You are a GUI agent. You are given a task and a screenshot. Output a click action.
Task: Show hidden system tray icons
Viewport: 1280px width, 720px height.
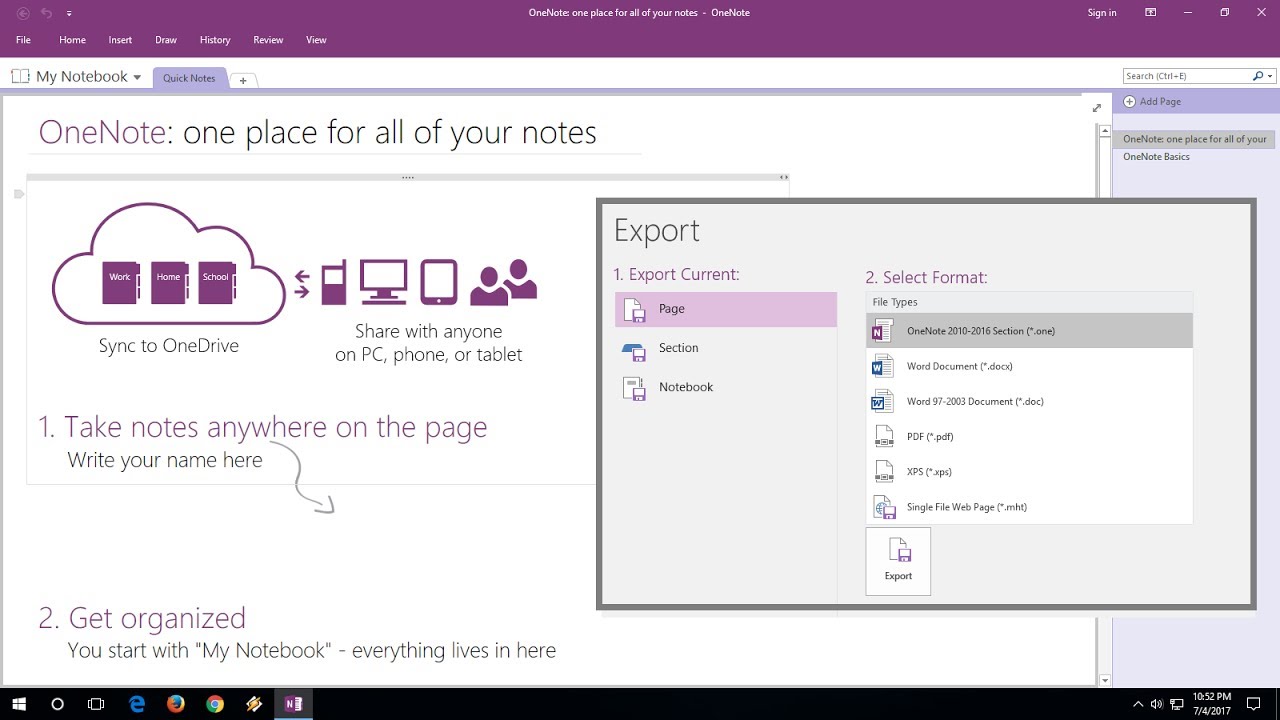pos(1138,704)
